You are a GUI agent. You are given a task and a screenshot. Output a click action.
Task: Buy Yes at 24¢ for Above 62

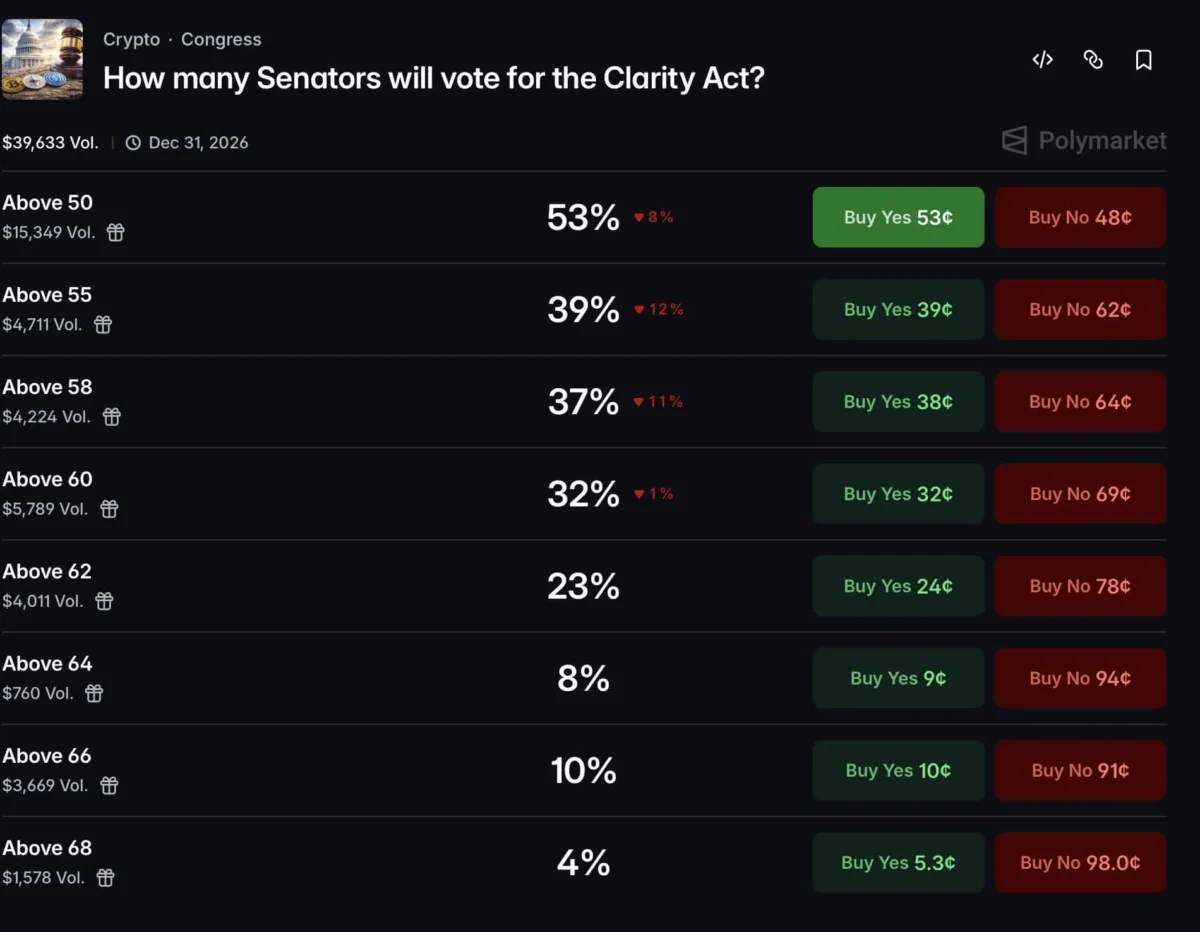click(x=898, y=586)
